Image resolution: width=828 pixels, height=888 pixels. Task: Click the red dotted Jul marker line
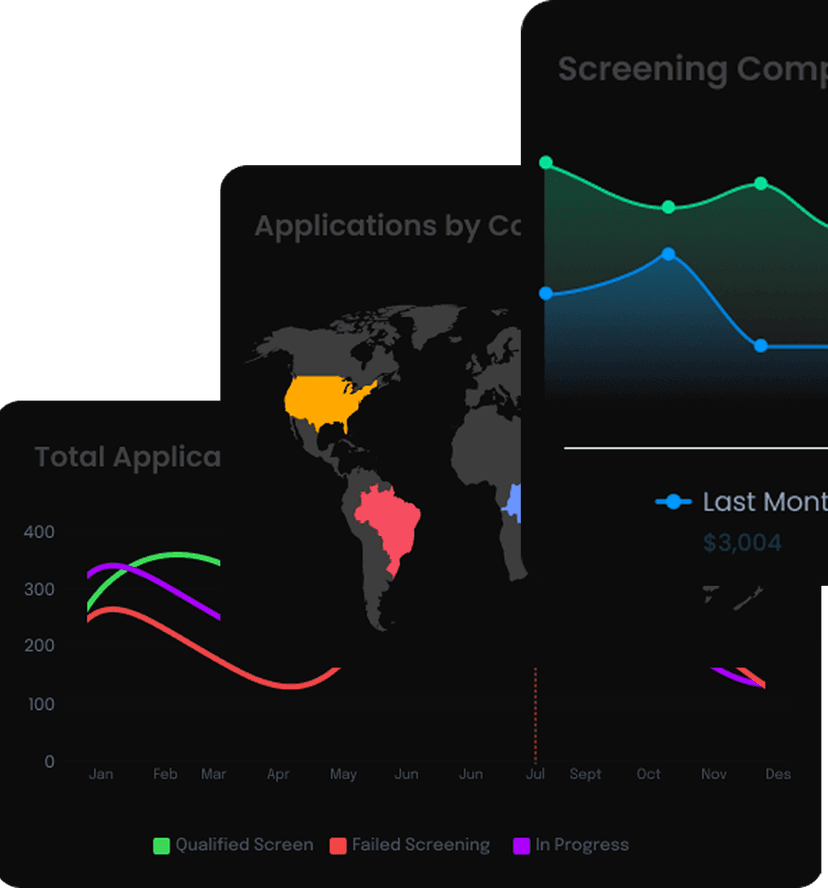(x=536, y=710)
